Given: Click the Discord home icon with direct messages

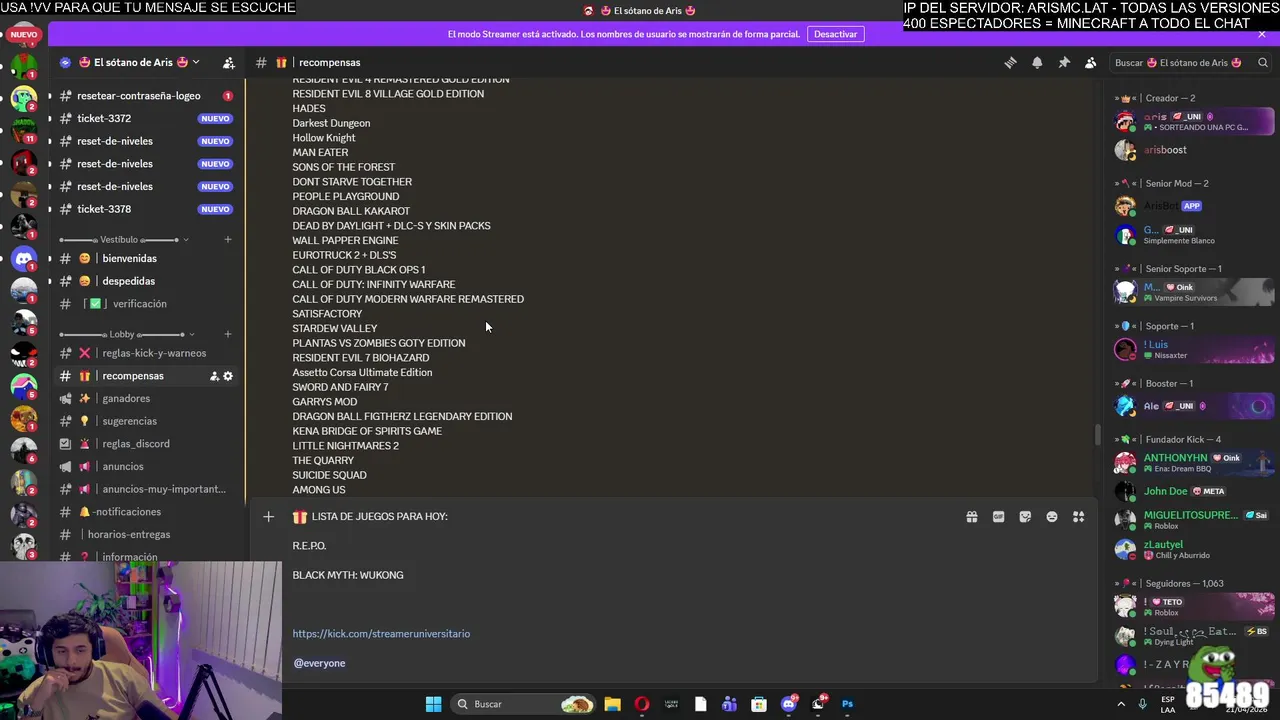Looking at the screenshot, I should pyautogui.click(x=24, y=259).
